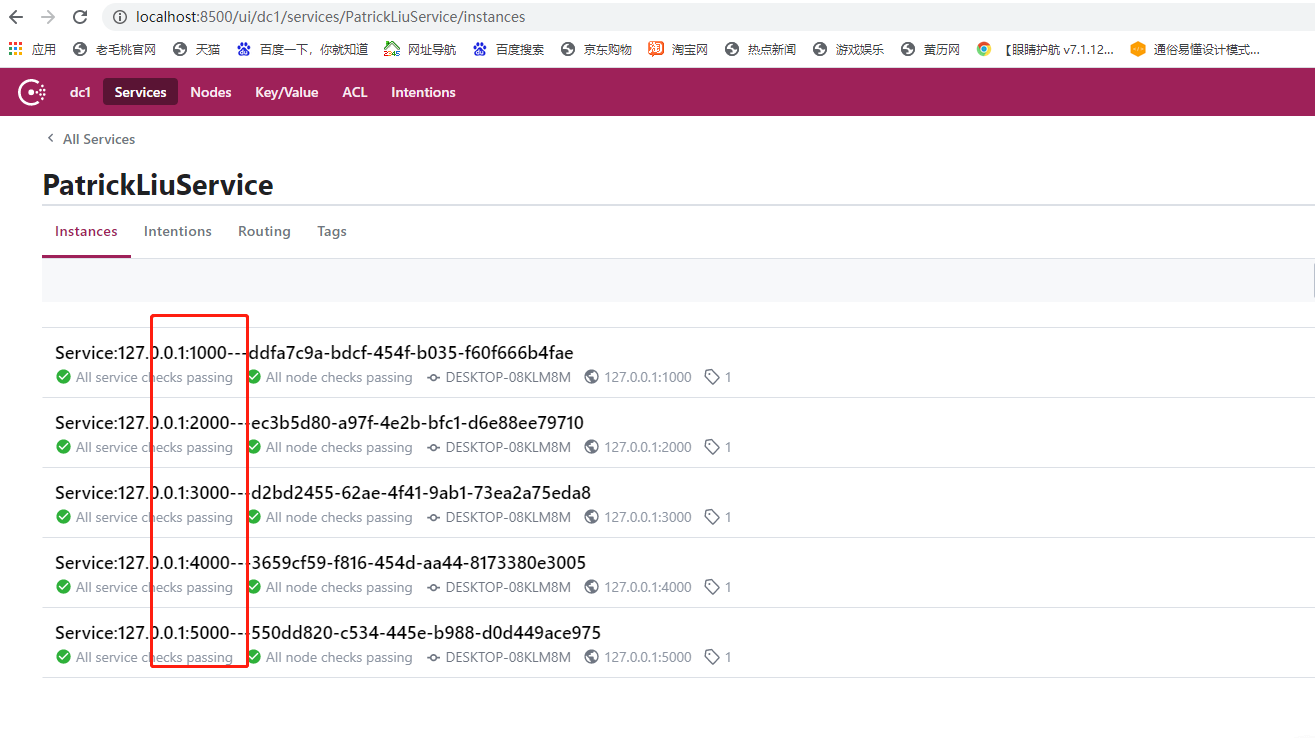
Task: Click the tag icon in the port 1000 row
Action: pyautogui.click(x=712, y=377)
